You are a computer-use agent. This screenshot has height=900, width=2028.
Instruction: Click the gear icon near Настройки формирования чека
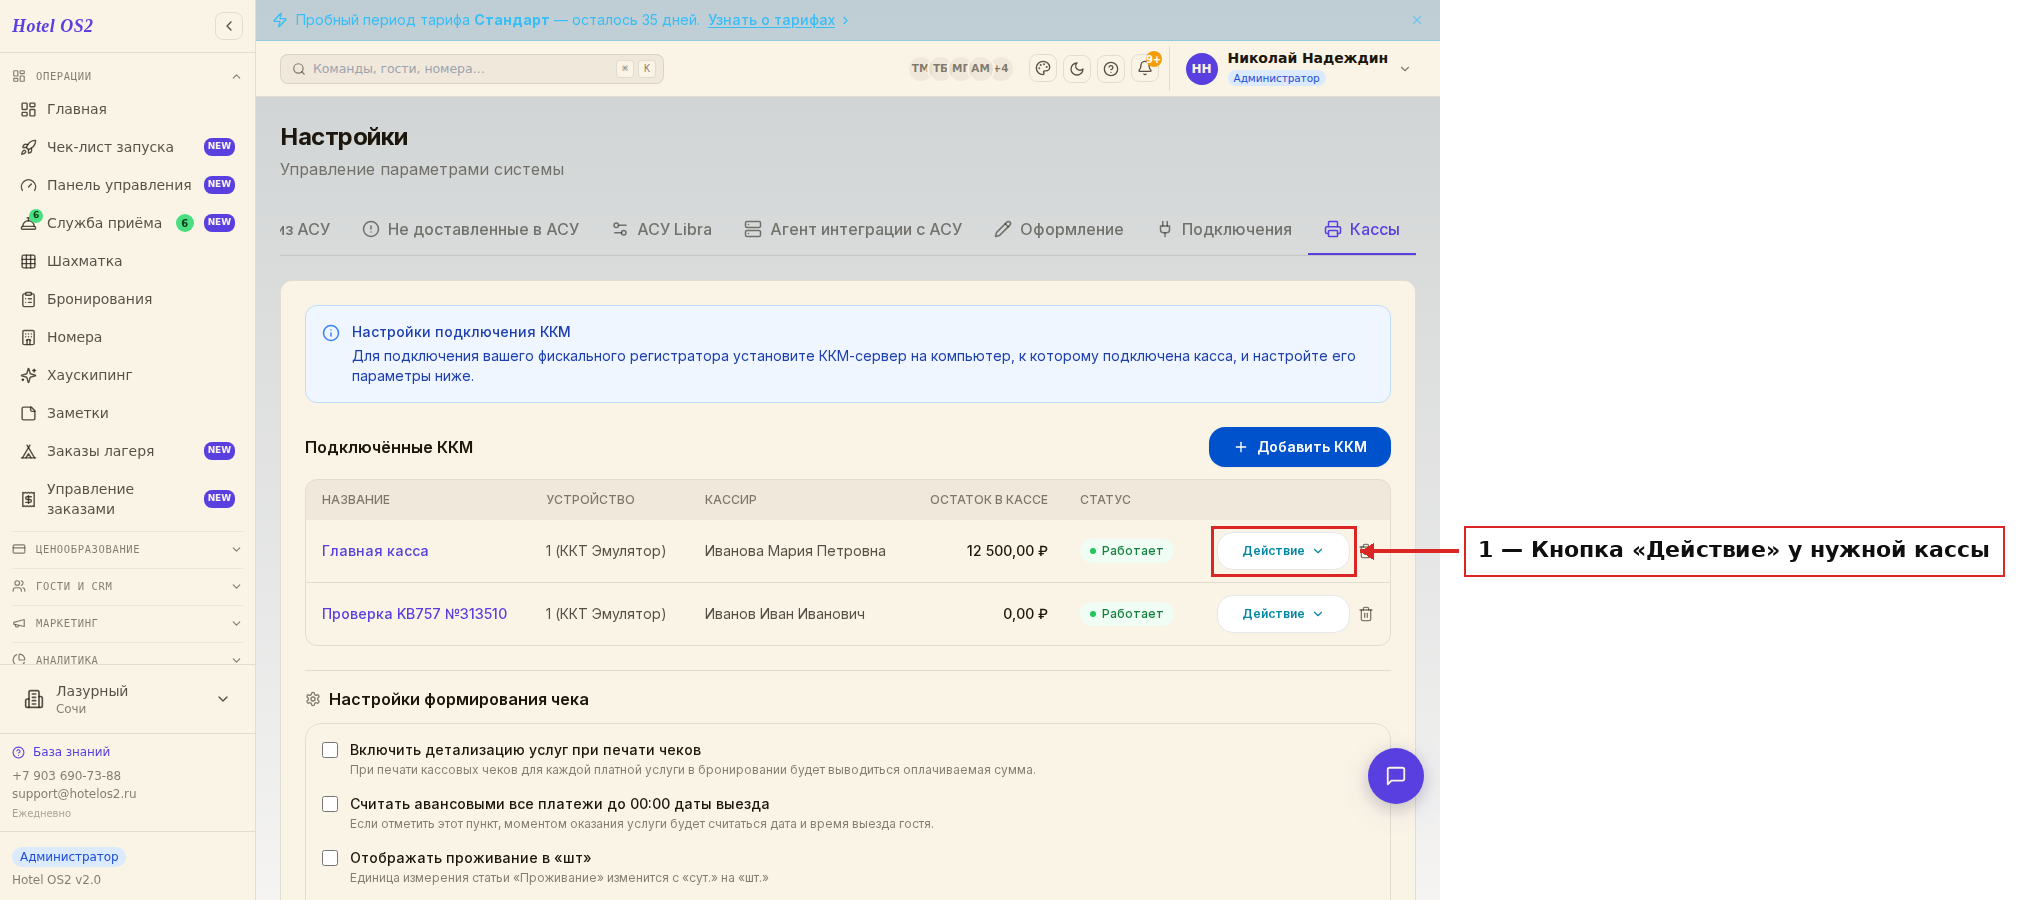tap(313, 699)
